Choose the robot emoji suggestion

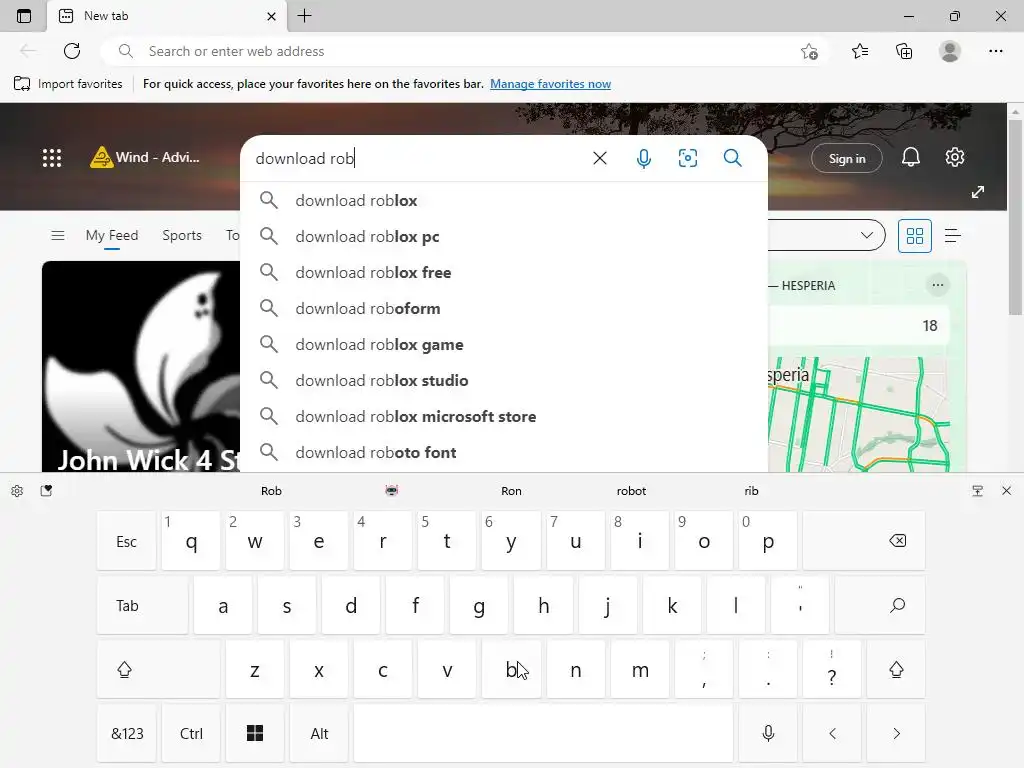click(391, 491)
